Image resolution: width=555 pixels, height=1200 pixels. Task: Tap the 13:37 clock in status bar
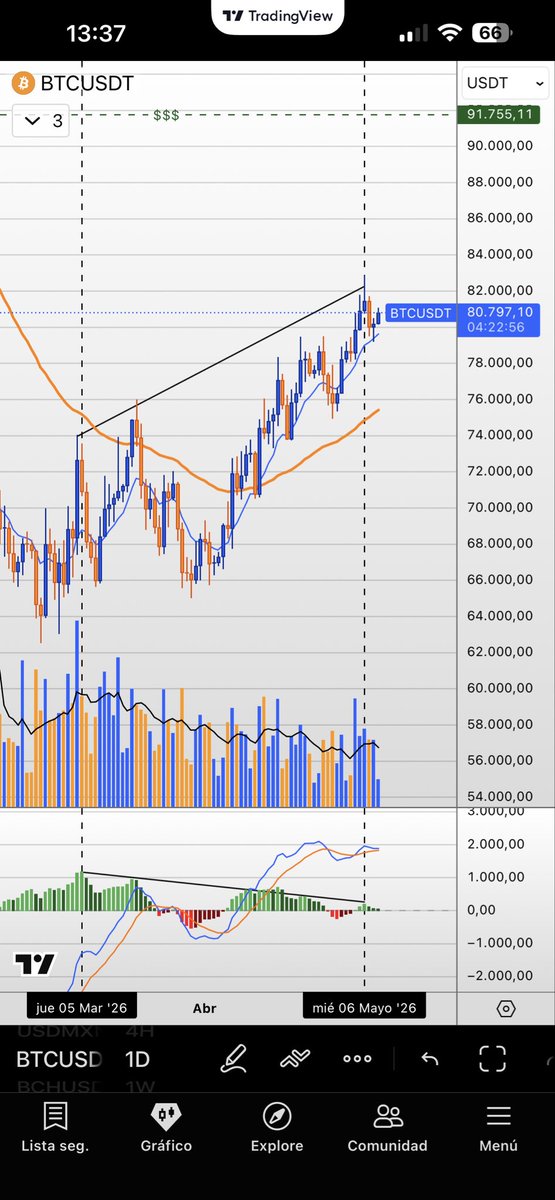(96, 33)
